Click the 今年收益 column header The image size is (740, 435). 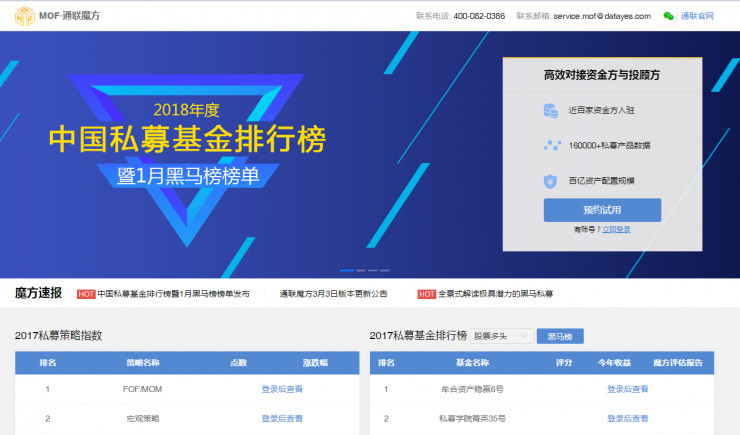pos(614,363)
